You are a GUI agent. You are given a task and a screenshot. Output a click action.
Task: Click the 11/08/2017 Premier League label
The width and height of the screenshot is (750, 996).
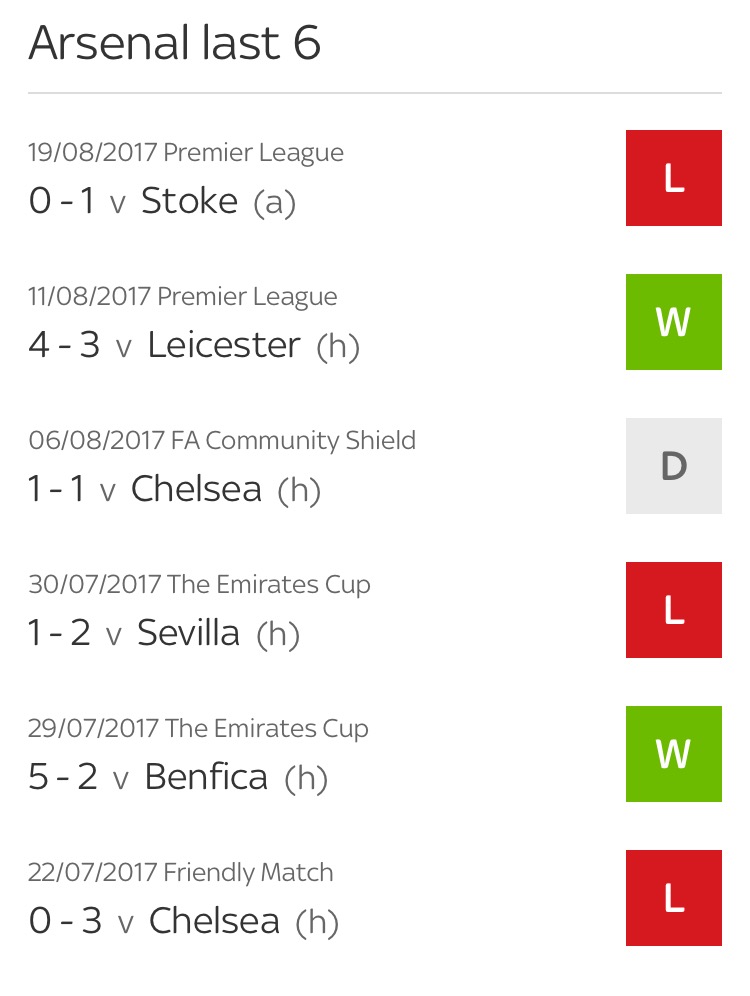pos(183,297)
